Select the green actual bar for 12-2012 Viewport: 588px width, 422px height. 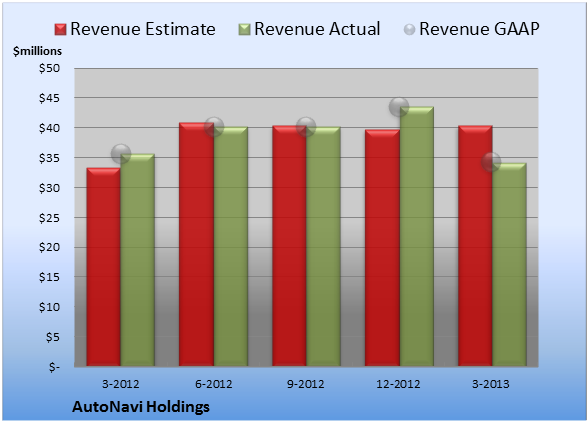pyautogui.click(x=417, y=236)
